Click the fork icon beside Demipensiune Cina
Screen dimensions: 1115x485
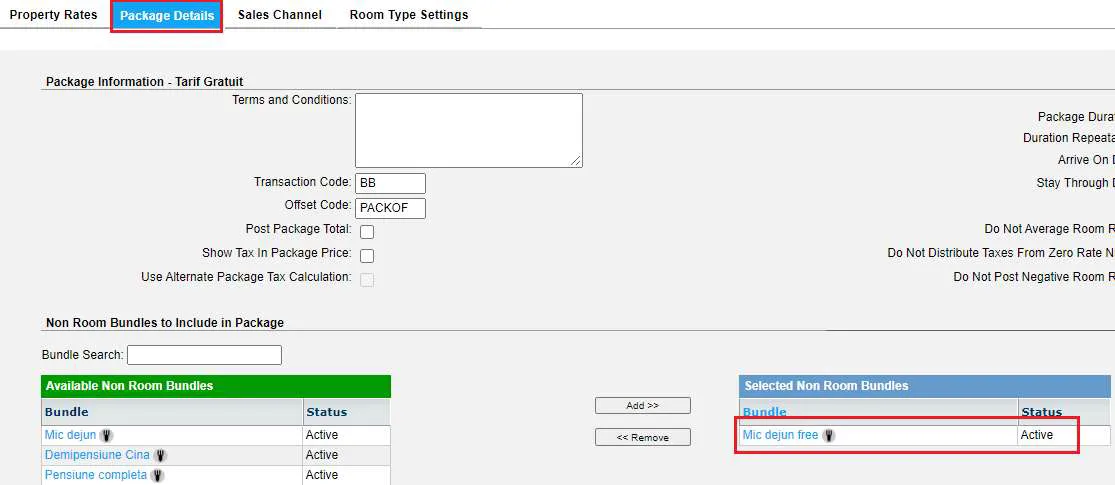pyautogui.click(x=161, y=455)
